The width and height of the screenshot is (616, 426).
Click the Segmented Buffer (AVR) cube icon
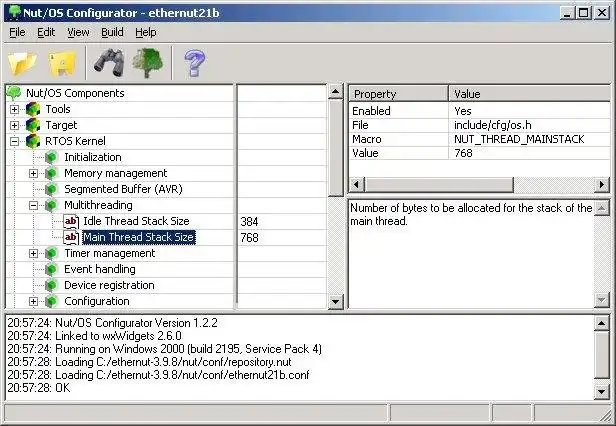tap(51, 189)
